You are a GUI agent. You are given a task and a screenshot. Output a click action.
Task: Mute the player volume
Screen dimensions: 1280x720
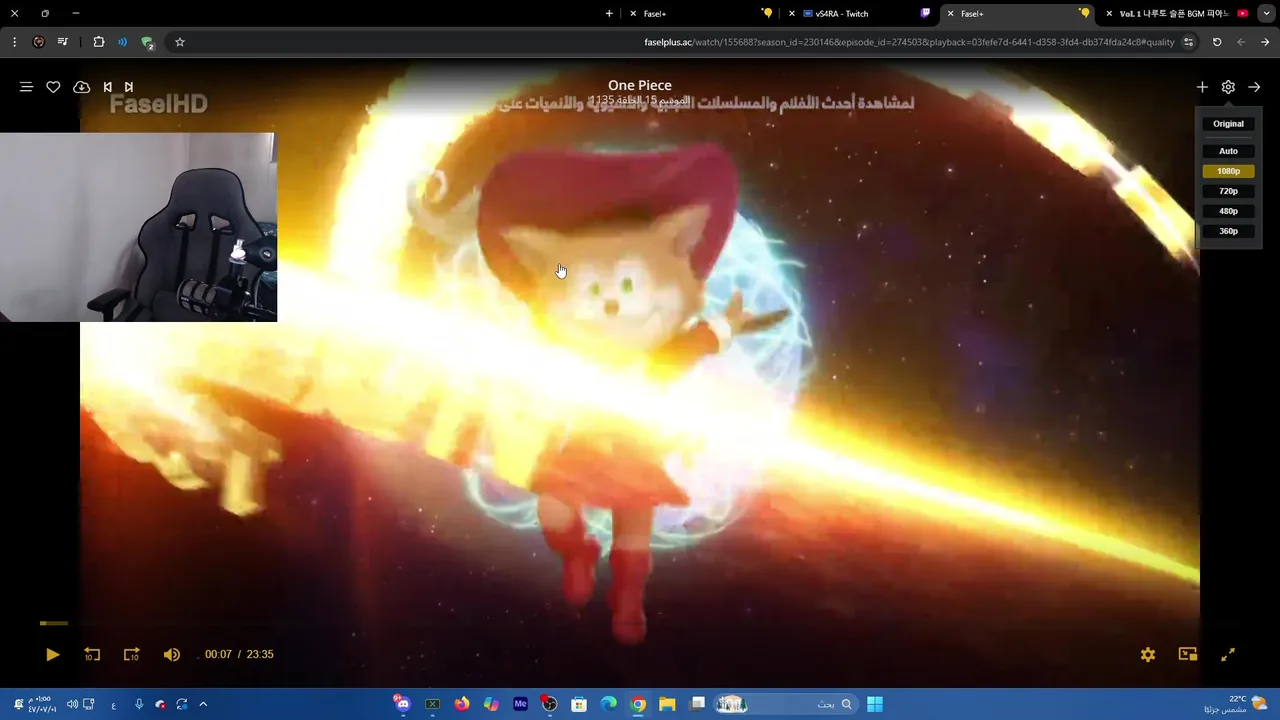171,654
